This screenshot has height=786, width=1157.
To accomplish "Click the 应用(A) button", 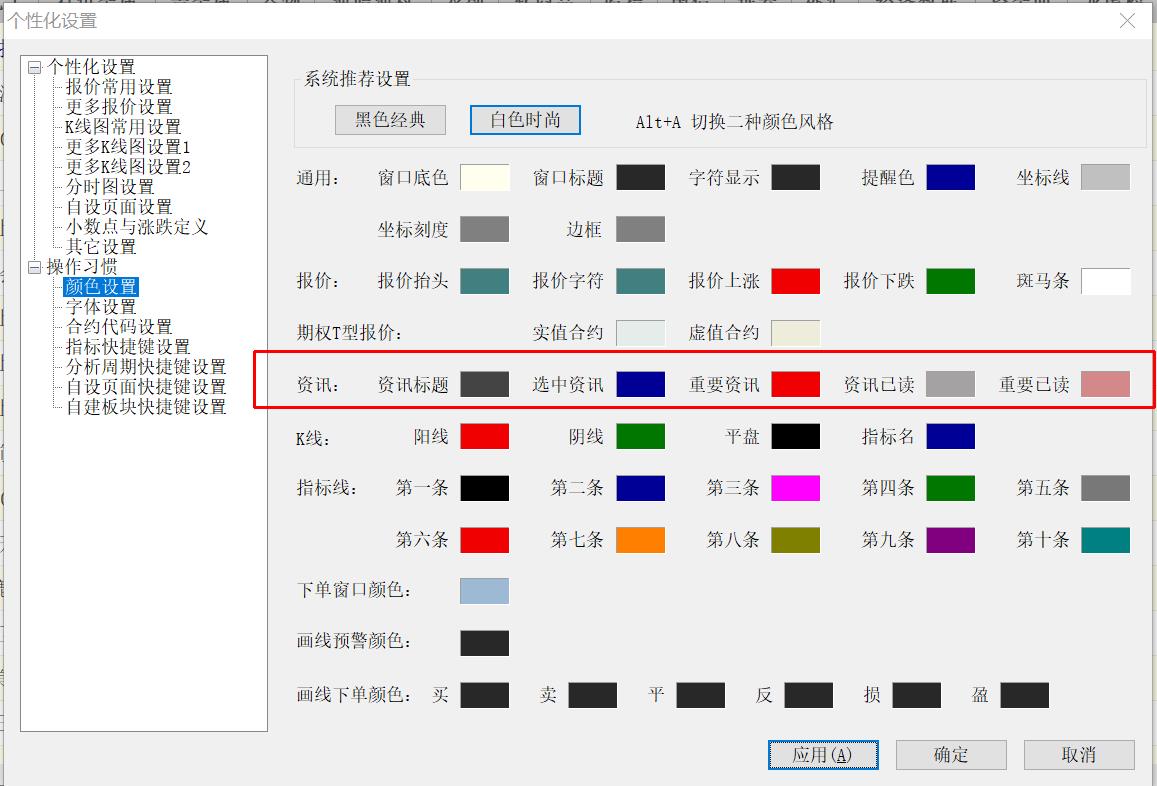I will [x=822, y=755].
